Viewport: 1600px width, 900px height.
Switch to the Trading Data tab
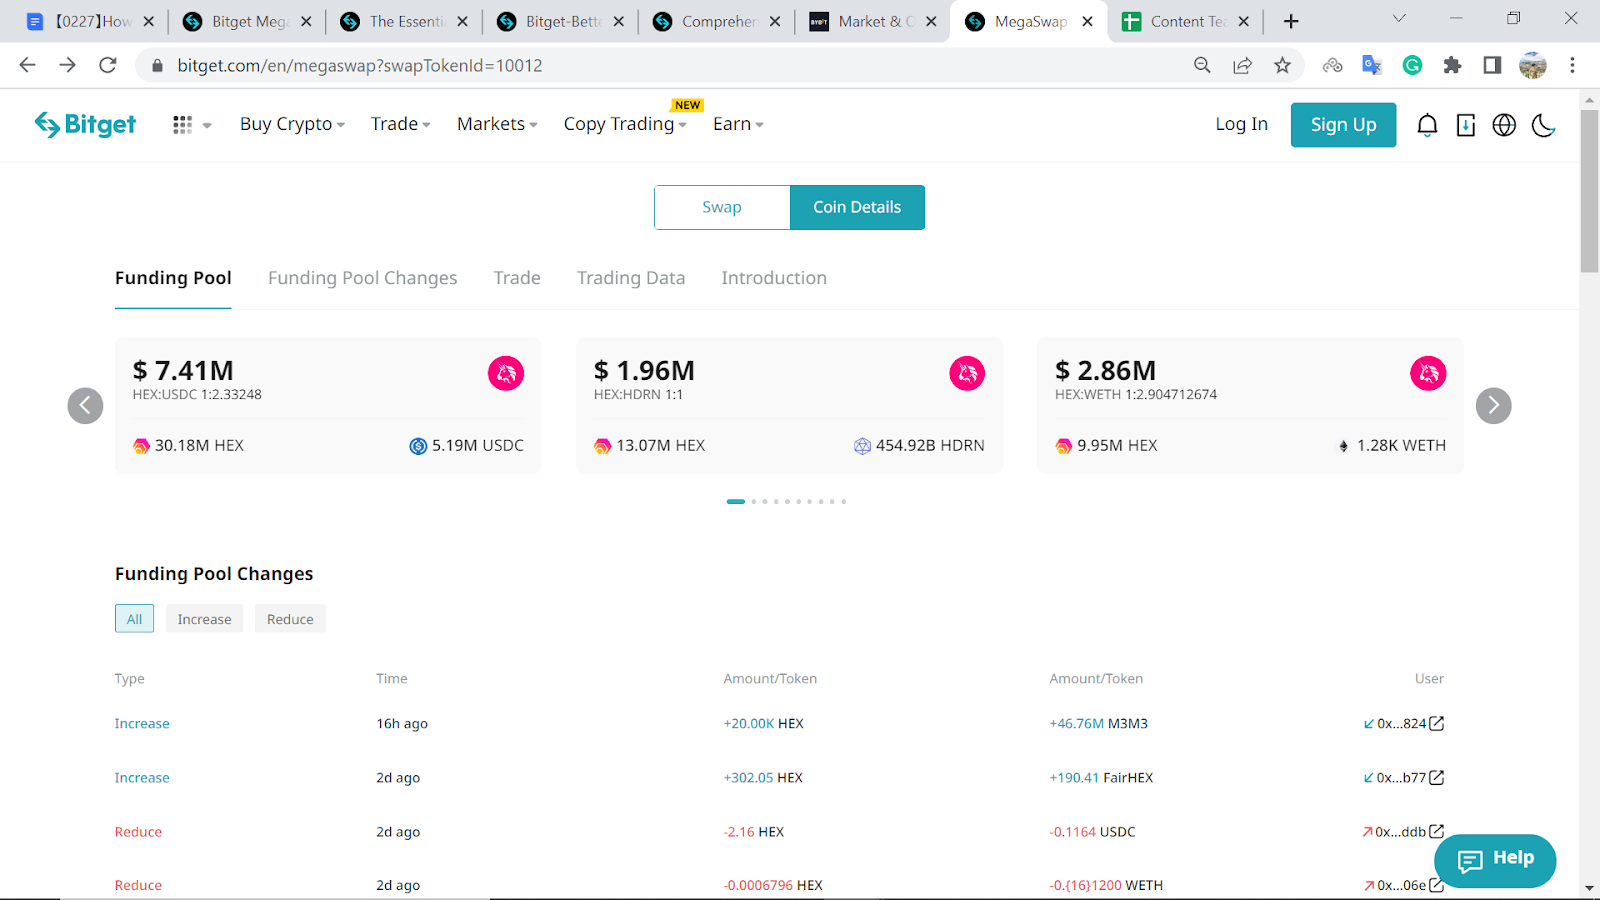coord(631,278)
